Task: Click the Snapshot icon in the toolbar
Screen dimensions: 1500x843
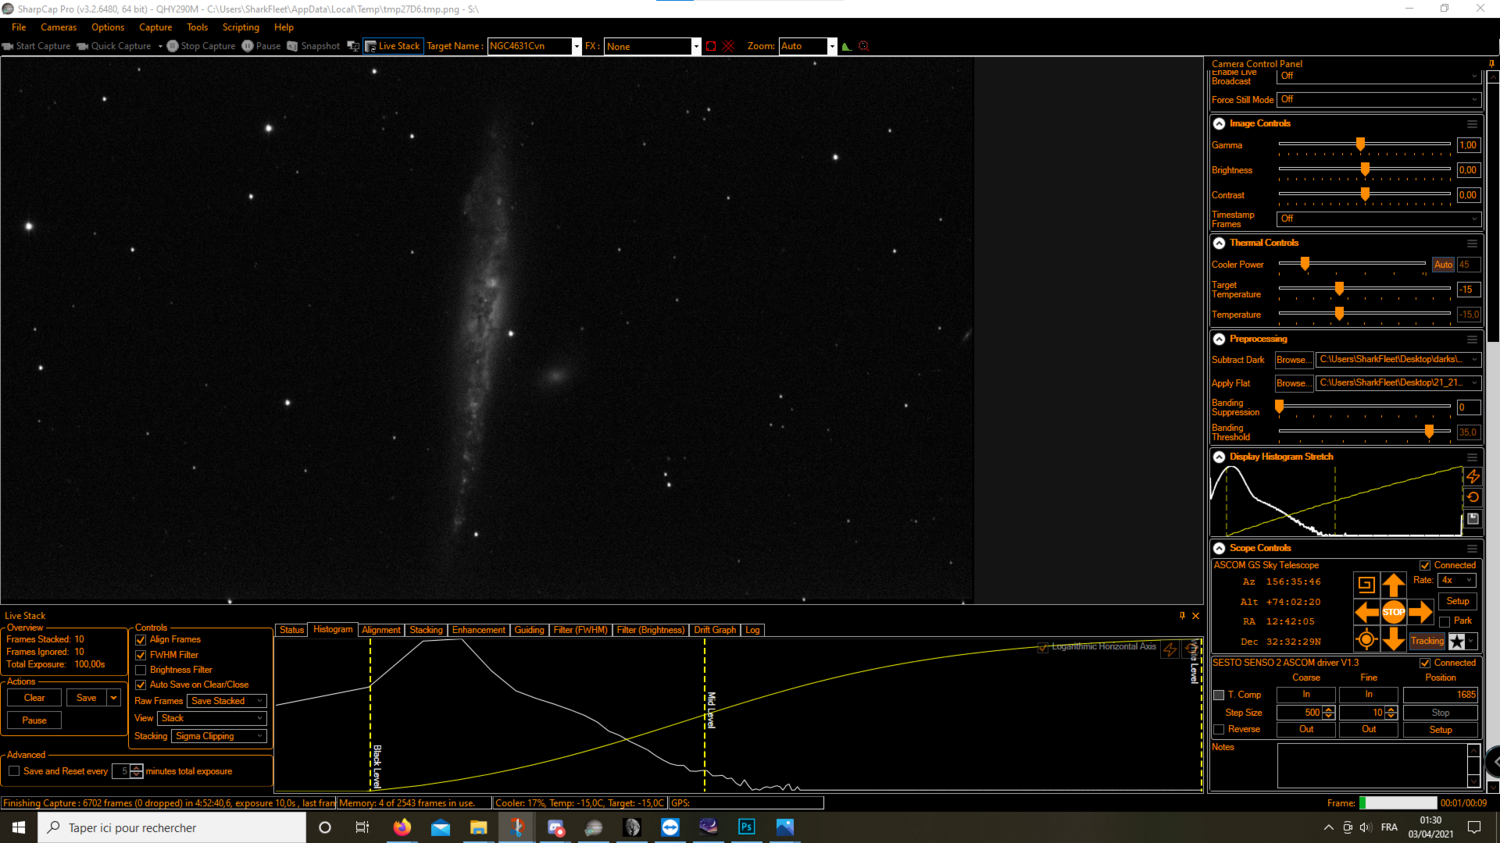Action: tap(290, 45)
